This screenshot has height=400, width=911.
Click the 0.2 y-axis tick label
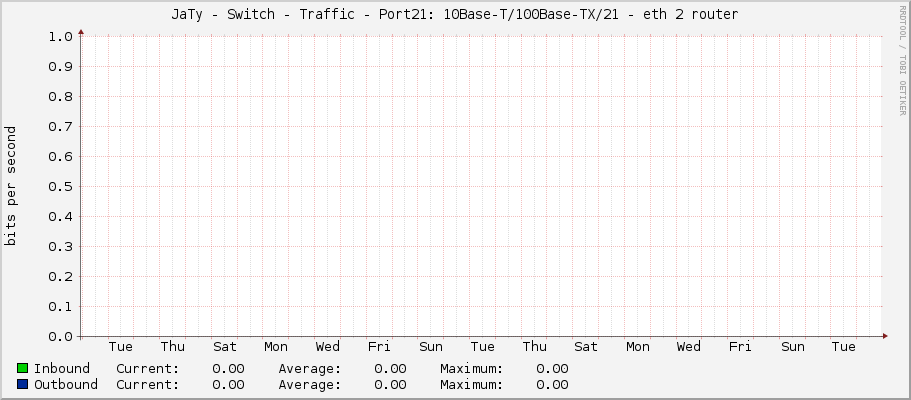pyautogui.click(x=60, y=277)
